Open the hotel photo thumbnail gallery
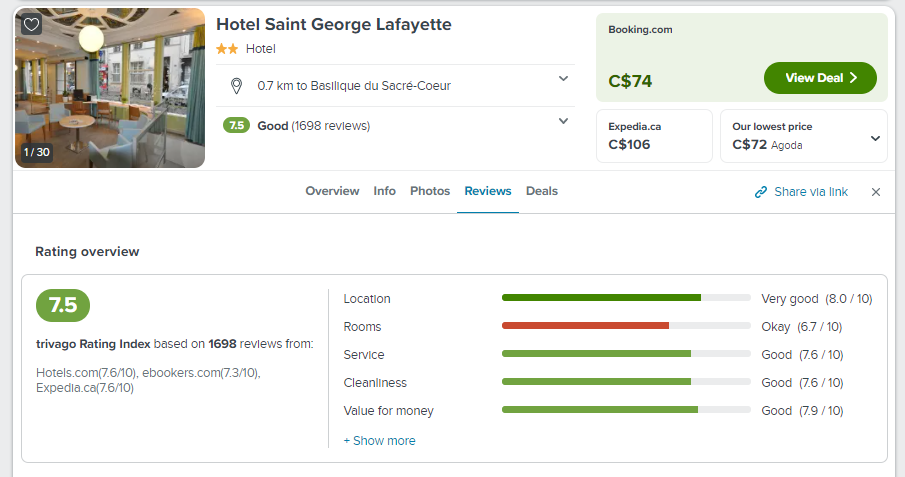This screenshot has height=477, width=905. (110, 88)
